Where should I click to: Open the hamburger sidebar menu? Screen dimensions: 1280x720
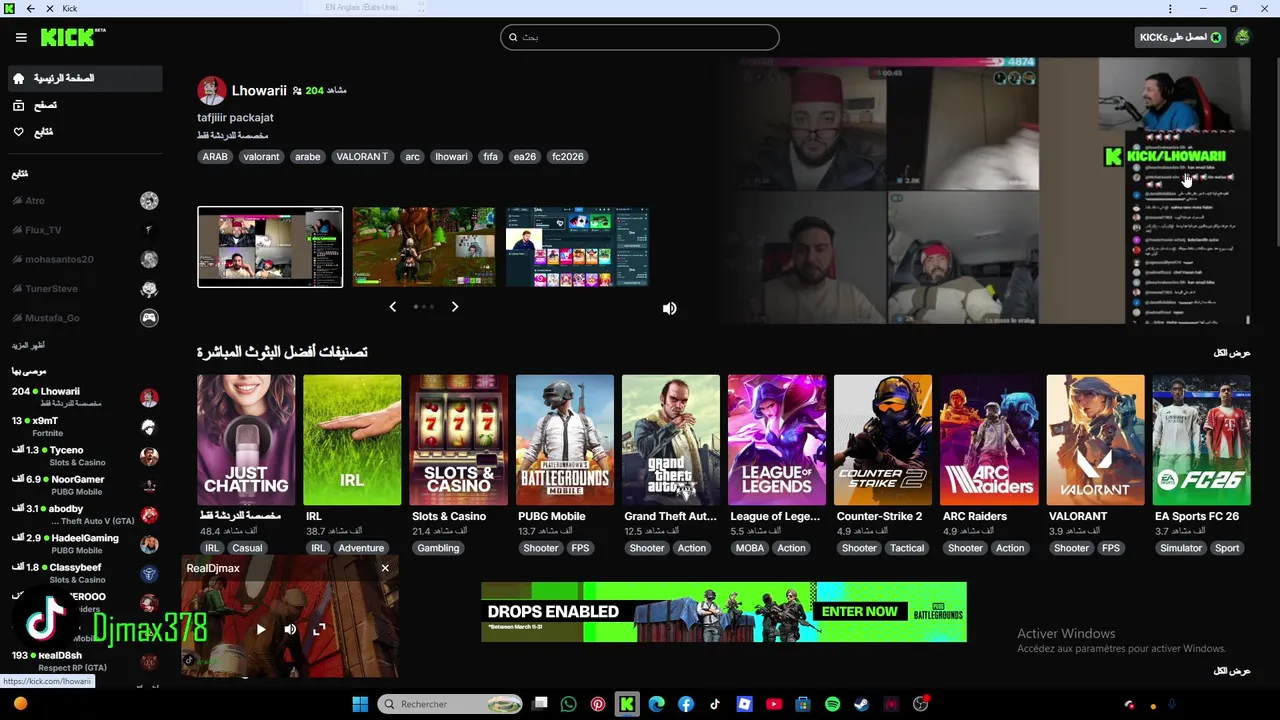coord(21,37)
